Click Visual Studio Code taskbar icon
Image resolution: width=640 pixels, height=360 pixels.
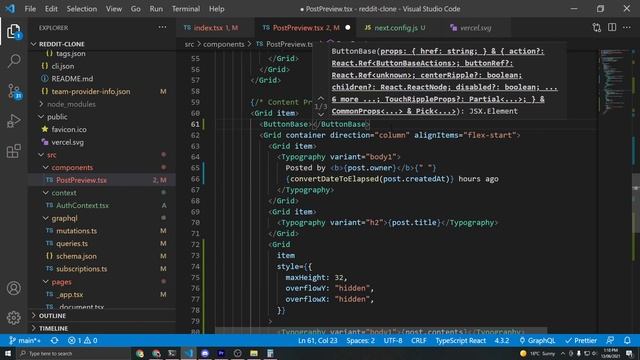tap(188, 353)
